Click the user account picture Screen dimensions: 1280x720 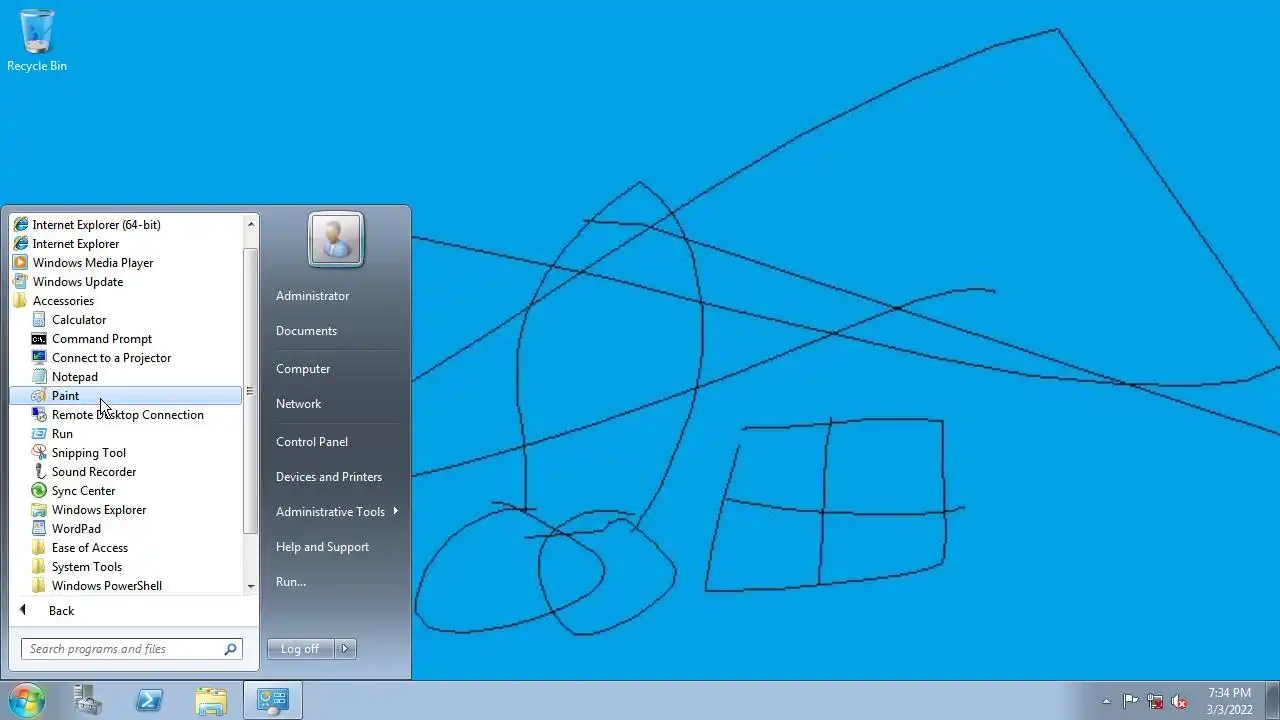[335, 239]
